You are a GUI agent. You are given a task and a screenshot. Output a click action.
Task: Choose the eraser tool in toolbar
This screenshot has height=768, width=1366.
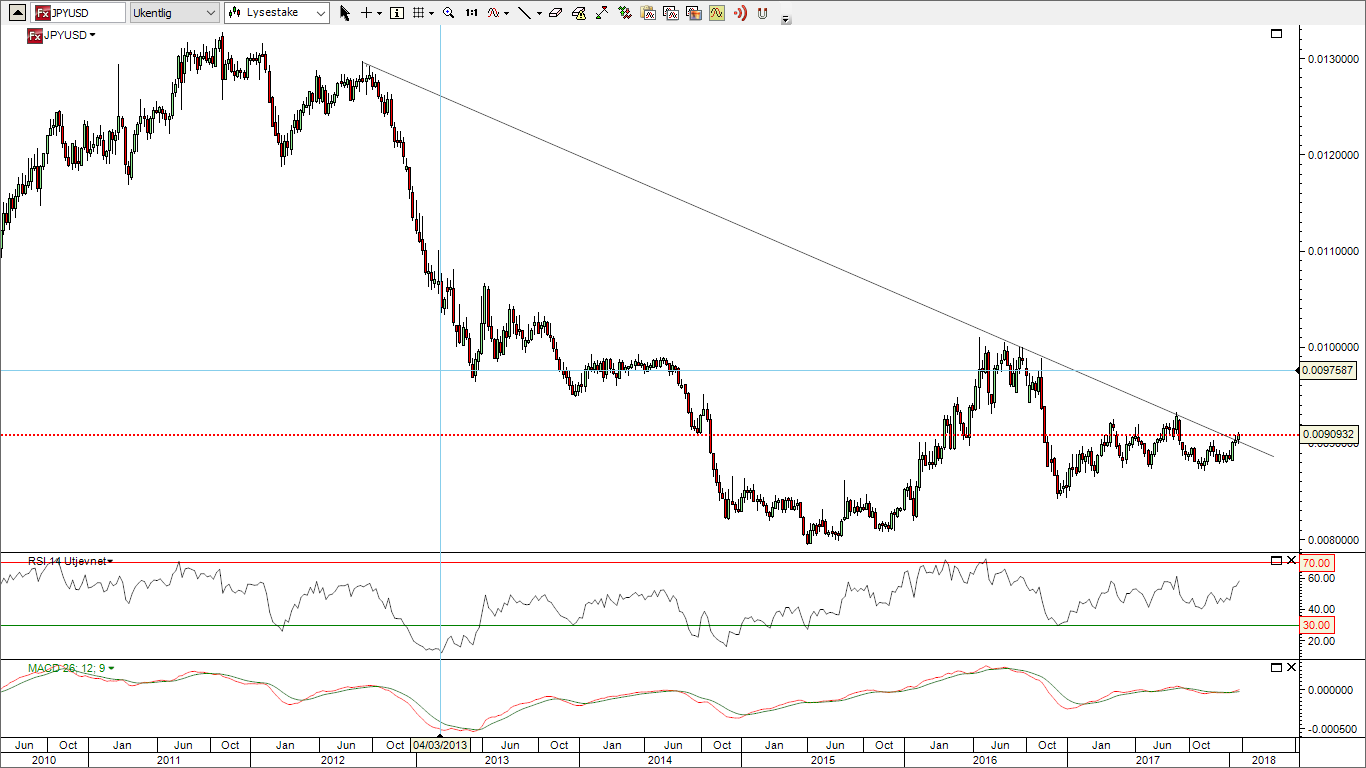(556, 13)
